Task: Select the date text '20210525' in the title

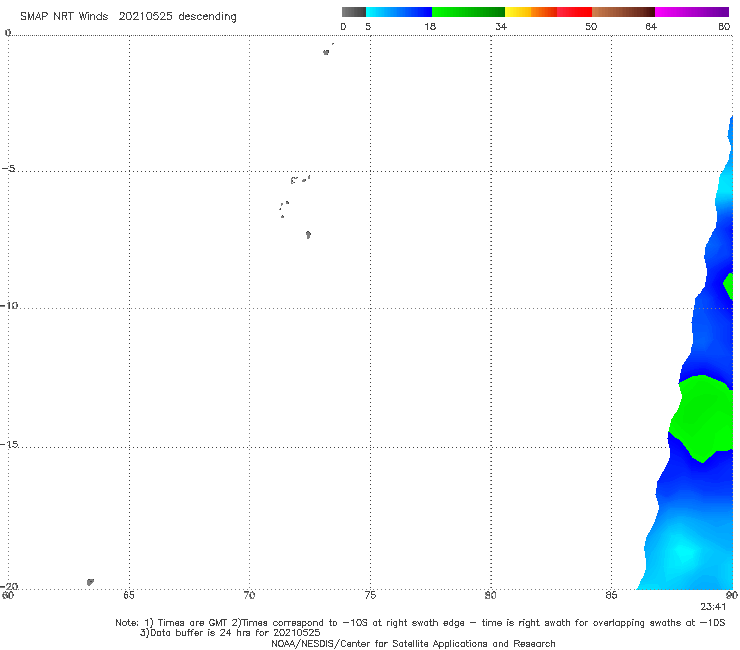Action: (x=145, y=16)
